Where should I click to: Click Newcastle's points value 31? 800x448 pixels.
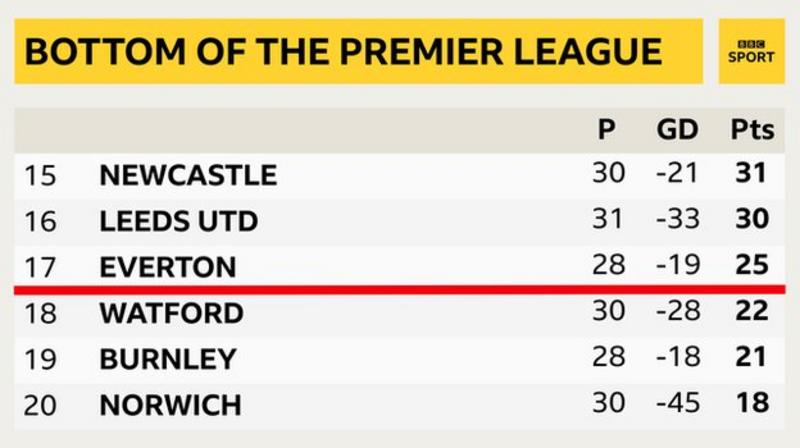[751, 173]
